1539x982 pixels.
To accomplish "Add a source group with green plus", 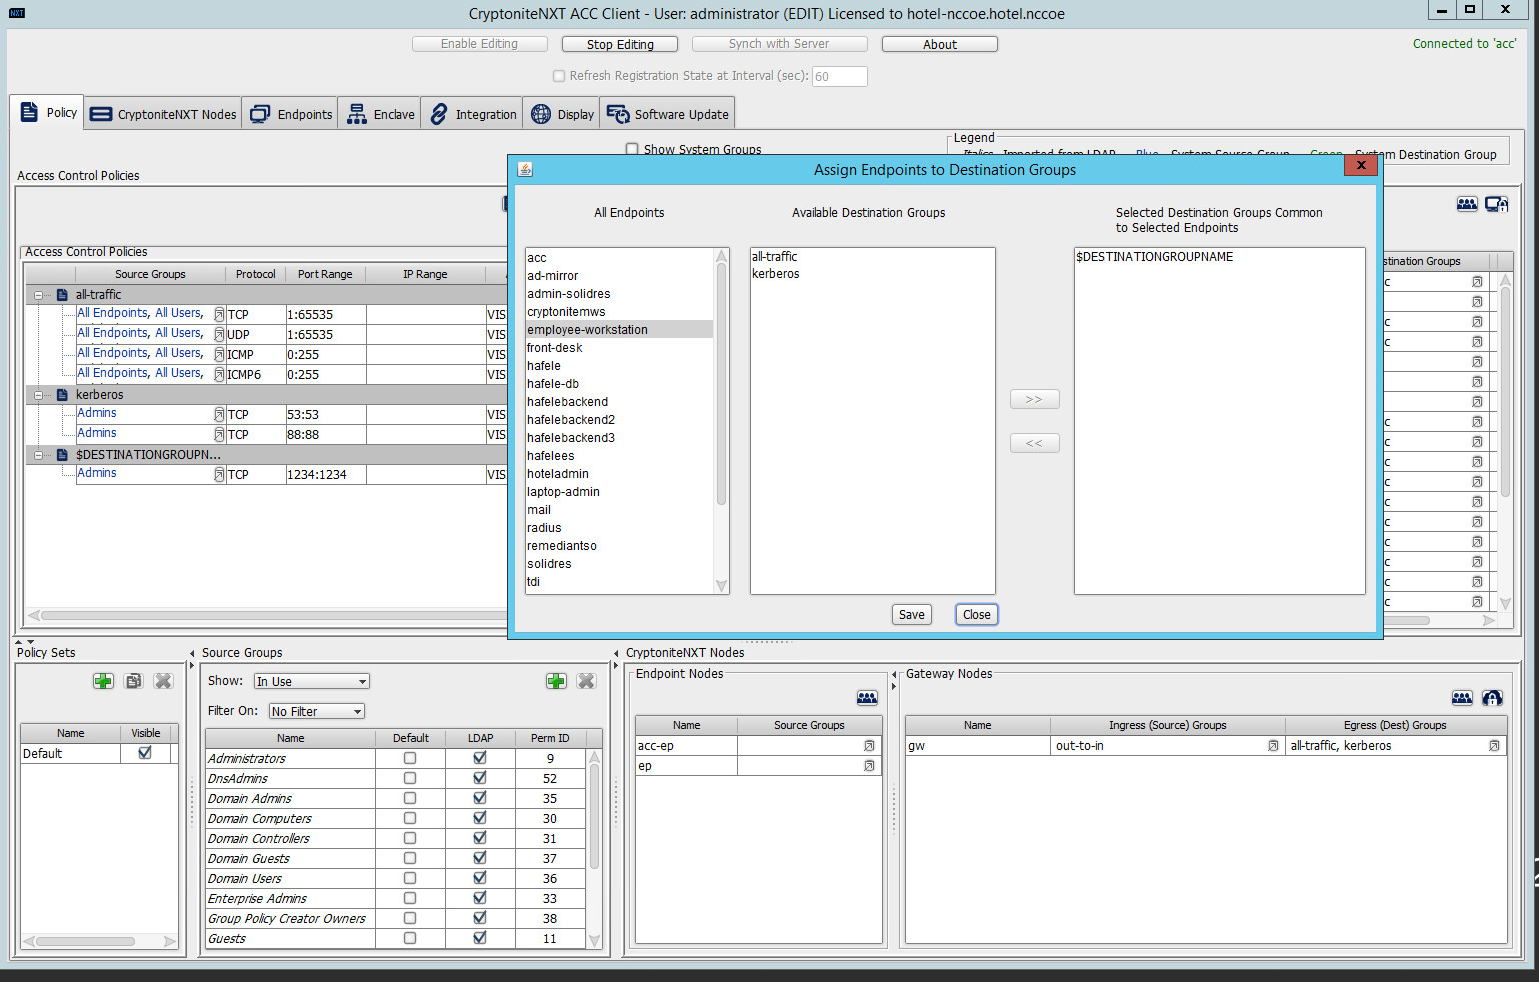I will click(556, 681).
